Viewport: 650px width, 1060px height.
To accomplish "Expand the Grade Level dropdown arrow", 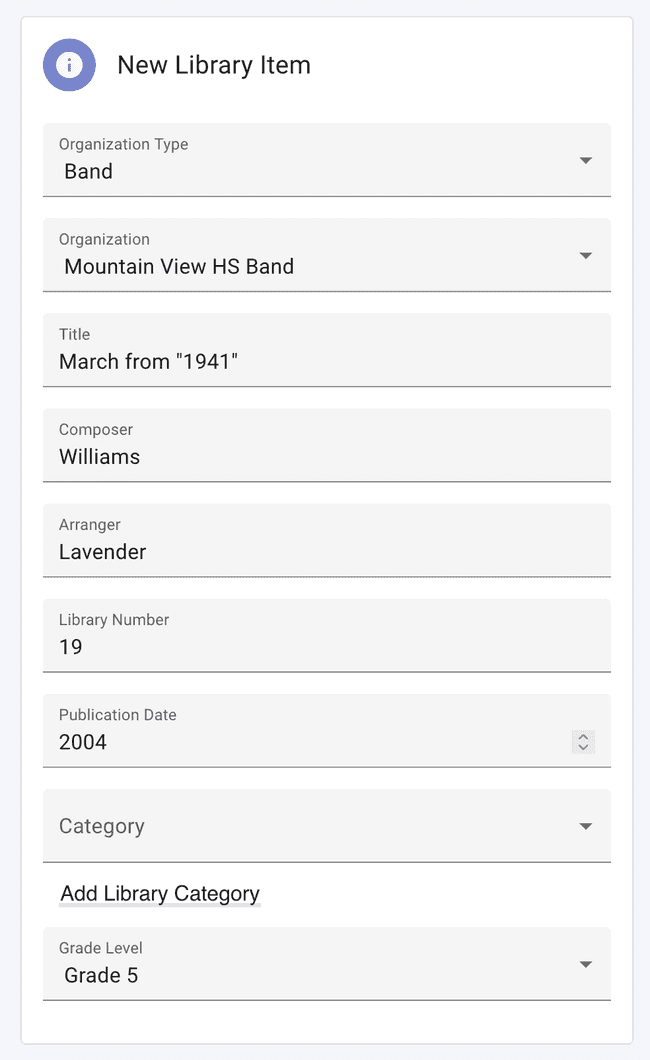I will pos(586,964).
